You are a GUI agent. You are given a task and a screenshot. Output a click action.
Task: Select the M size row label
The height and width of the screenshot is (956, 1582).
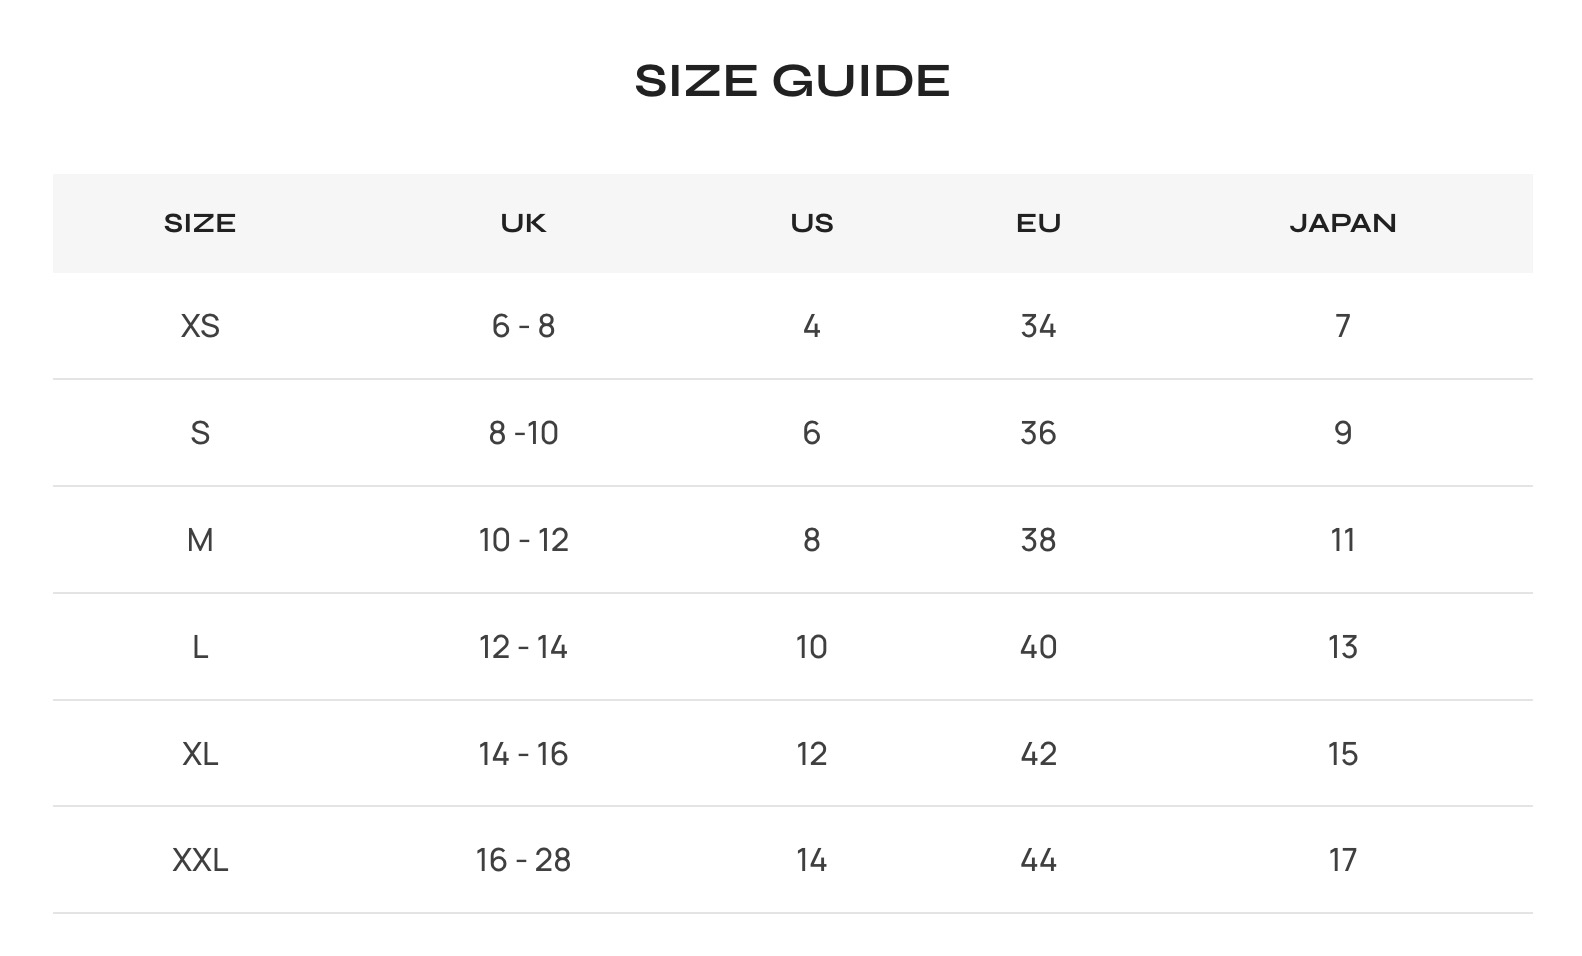(200, 540)
